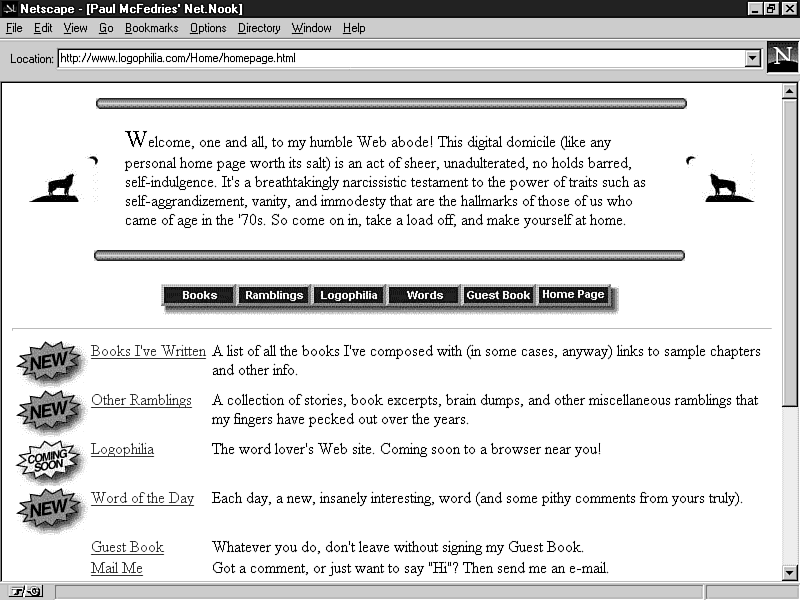
Task: Follow the Logophilia text link
Action: coord(122,449)
